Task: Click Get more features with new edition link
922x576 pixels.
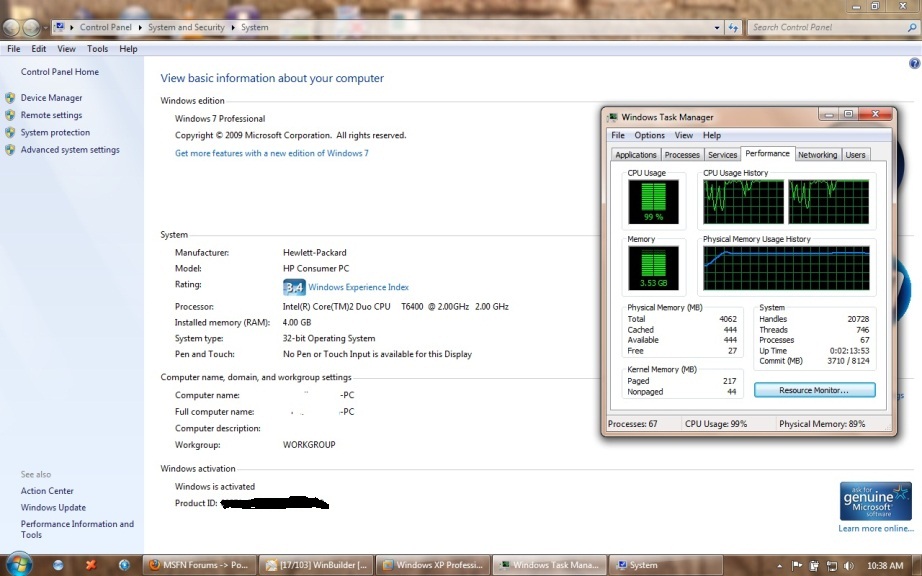Action: click(x=272, y=153)
